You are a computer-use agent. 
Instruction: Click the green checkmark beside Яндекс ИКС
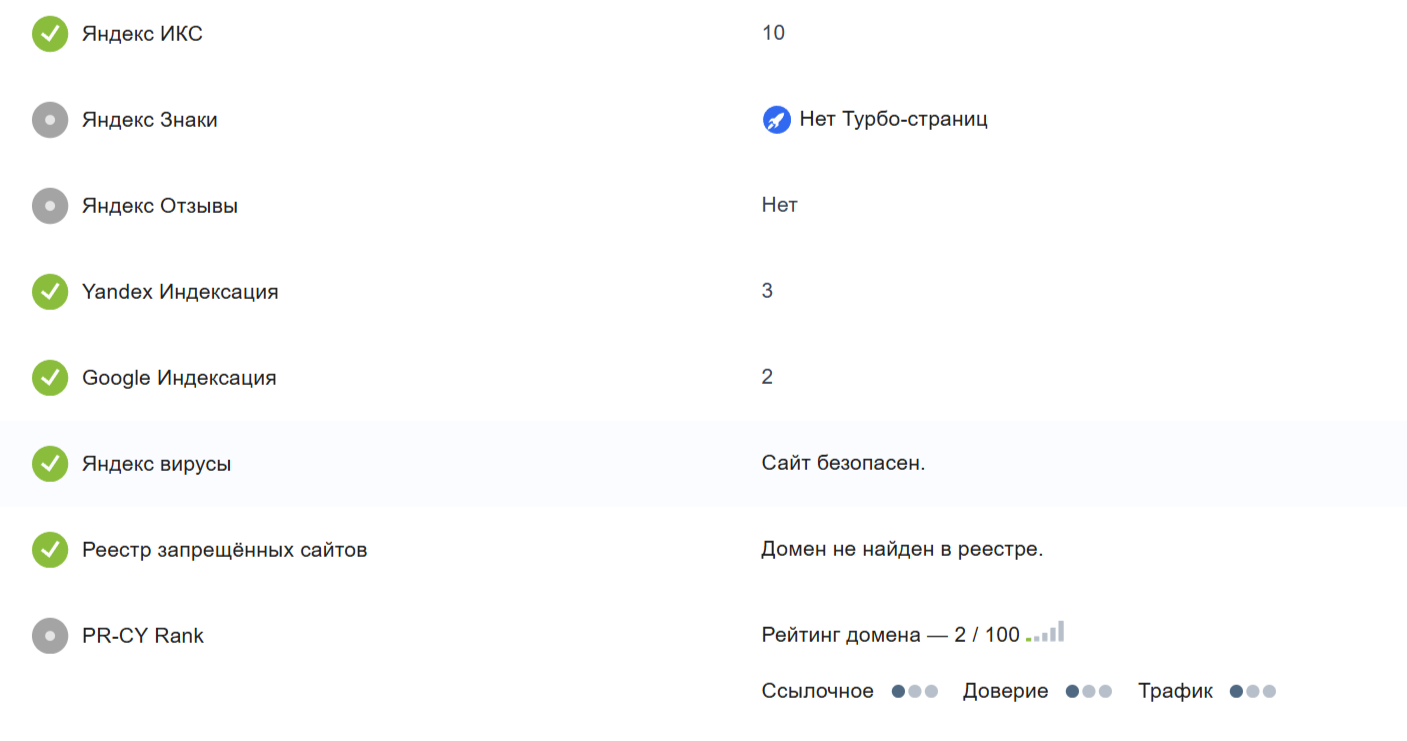[50, 34]
